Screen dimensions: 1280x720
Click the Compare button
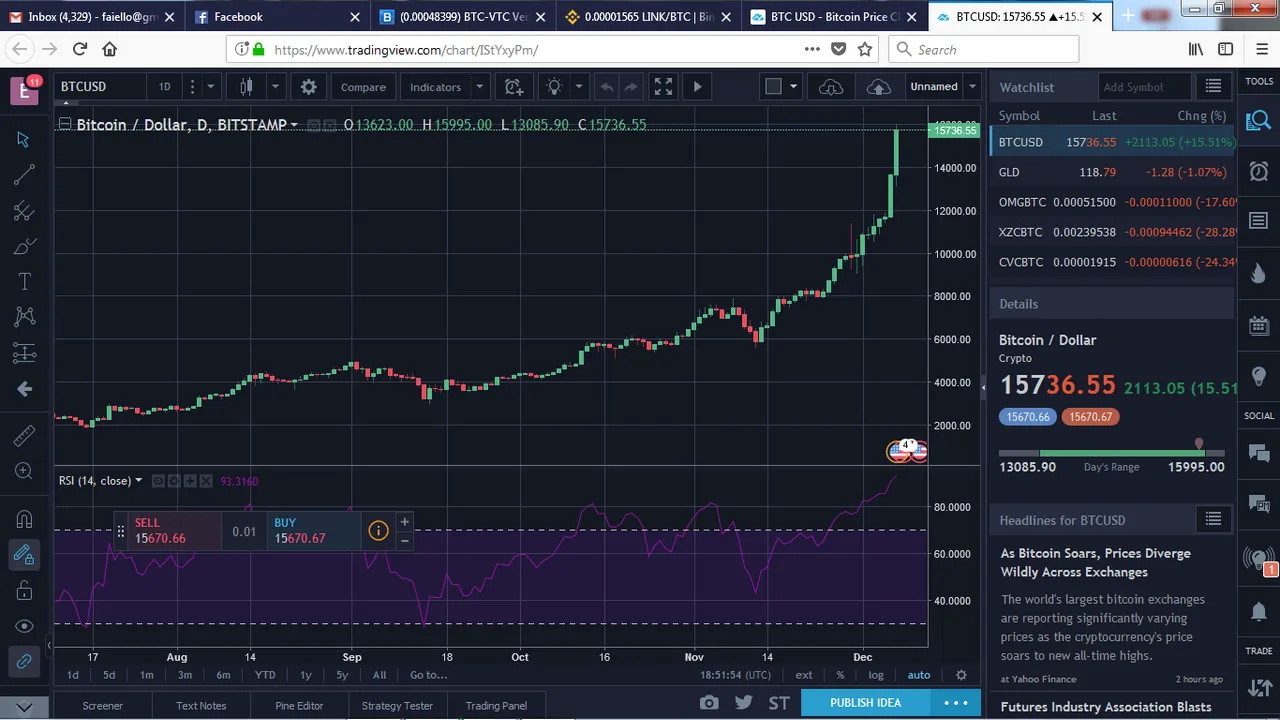[363, 87]
